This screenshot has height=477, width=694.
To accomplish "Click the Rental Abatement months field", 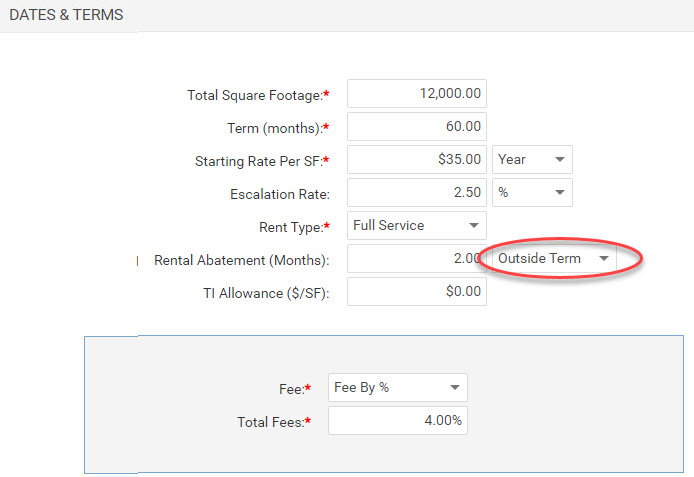I will click(x=416, y=258).
